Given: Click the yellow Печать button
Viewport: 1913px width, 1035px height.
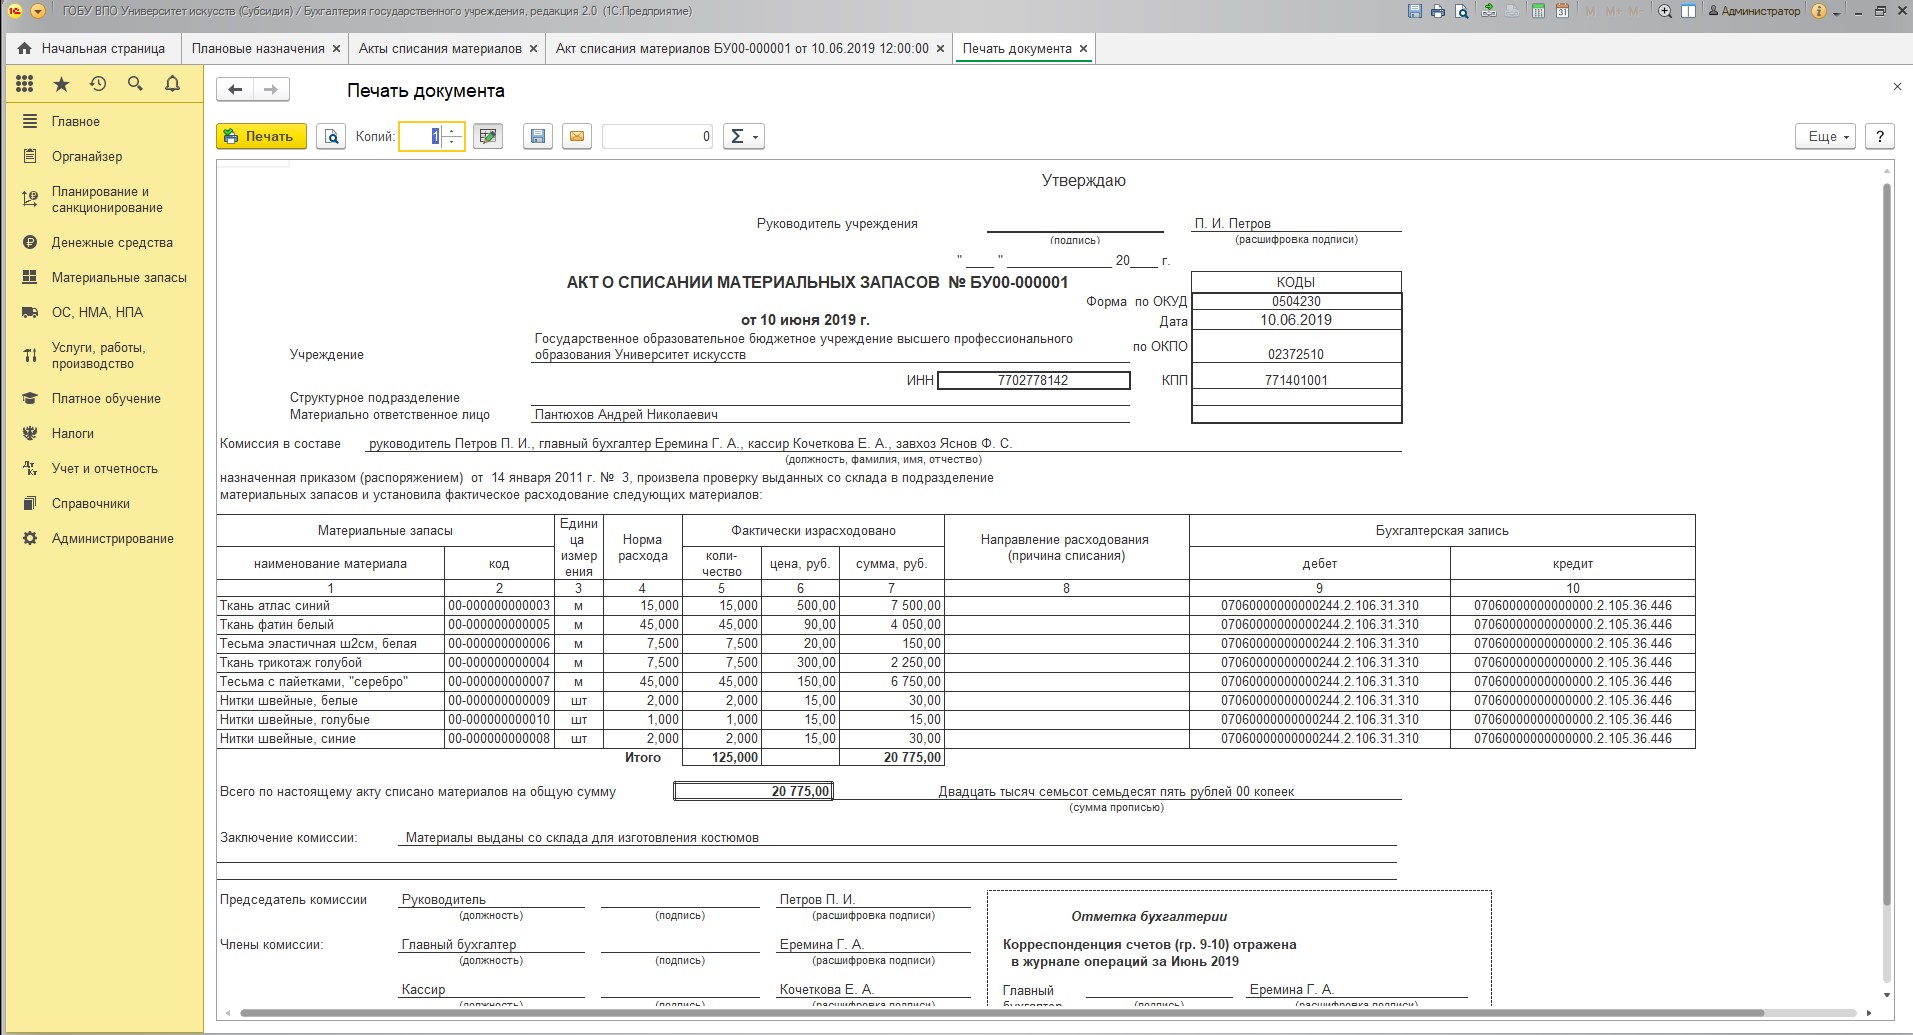Looking at the screenshot, I should pos(261,137).
